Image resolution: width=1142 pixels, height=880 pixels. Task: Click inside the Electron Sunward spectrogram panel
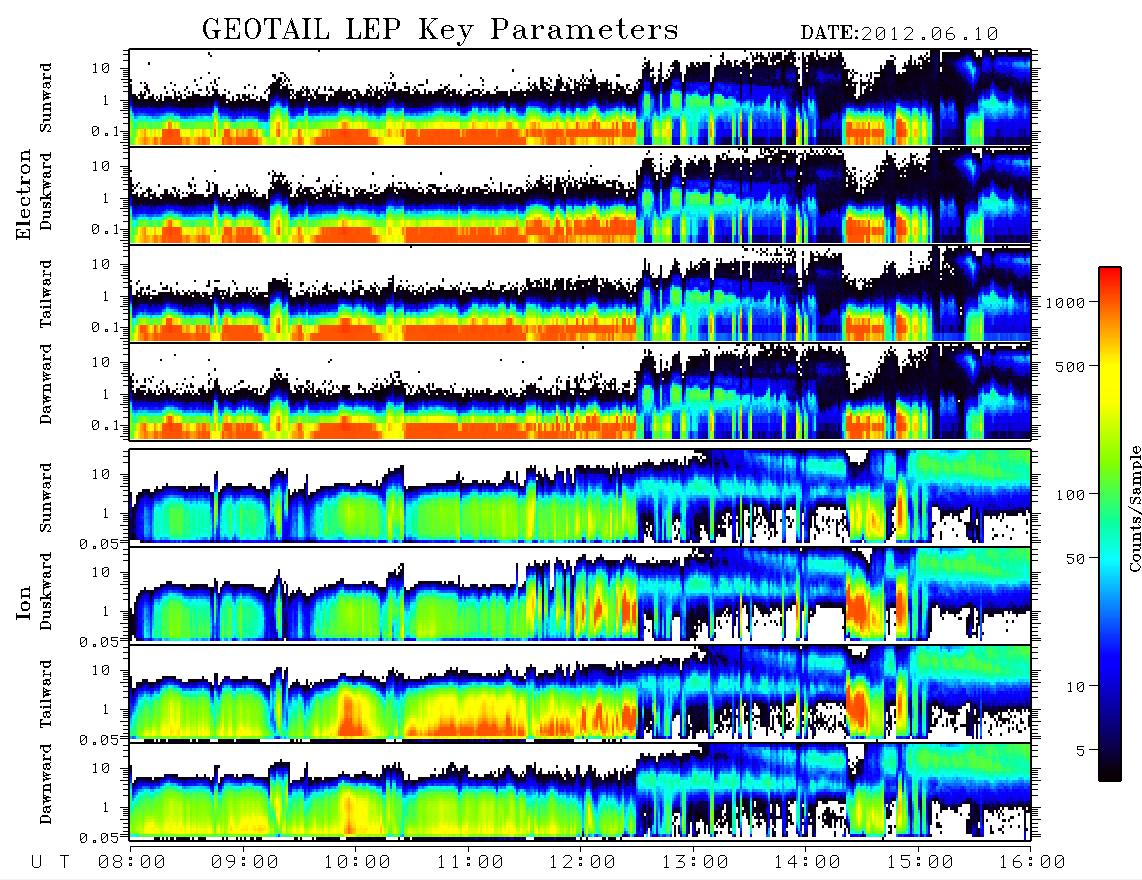[x=580, y=98]
